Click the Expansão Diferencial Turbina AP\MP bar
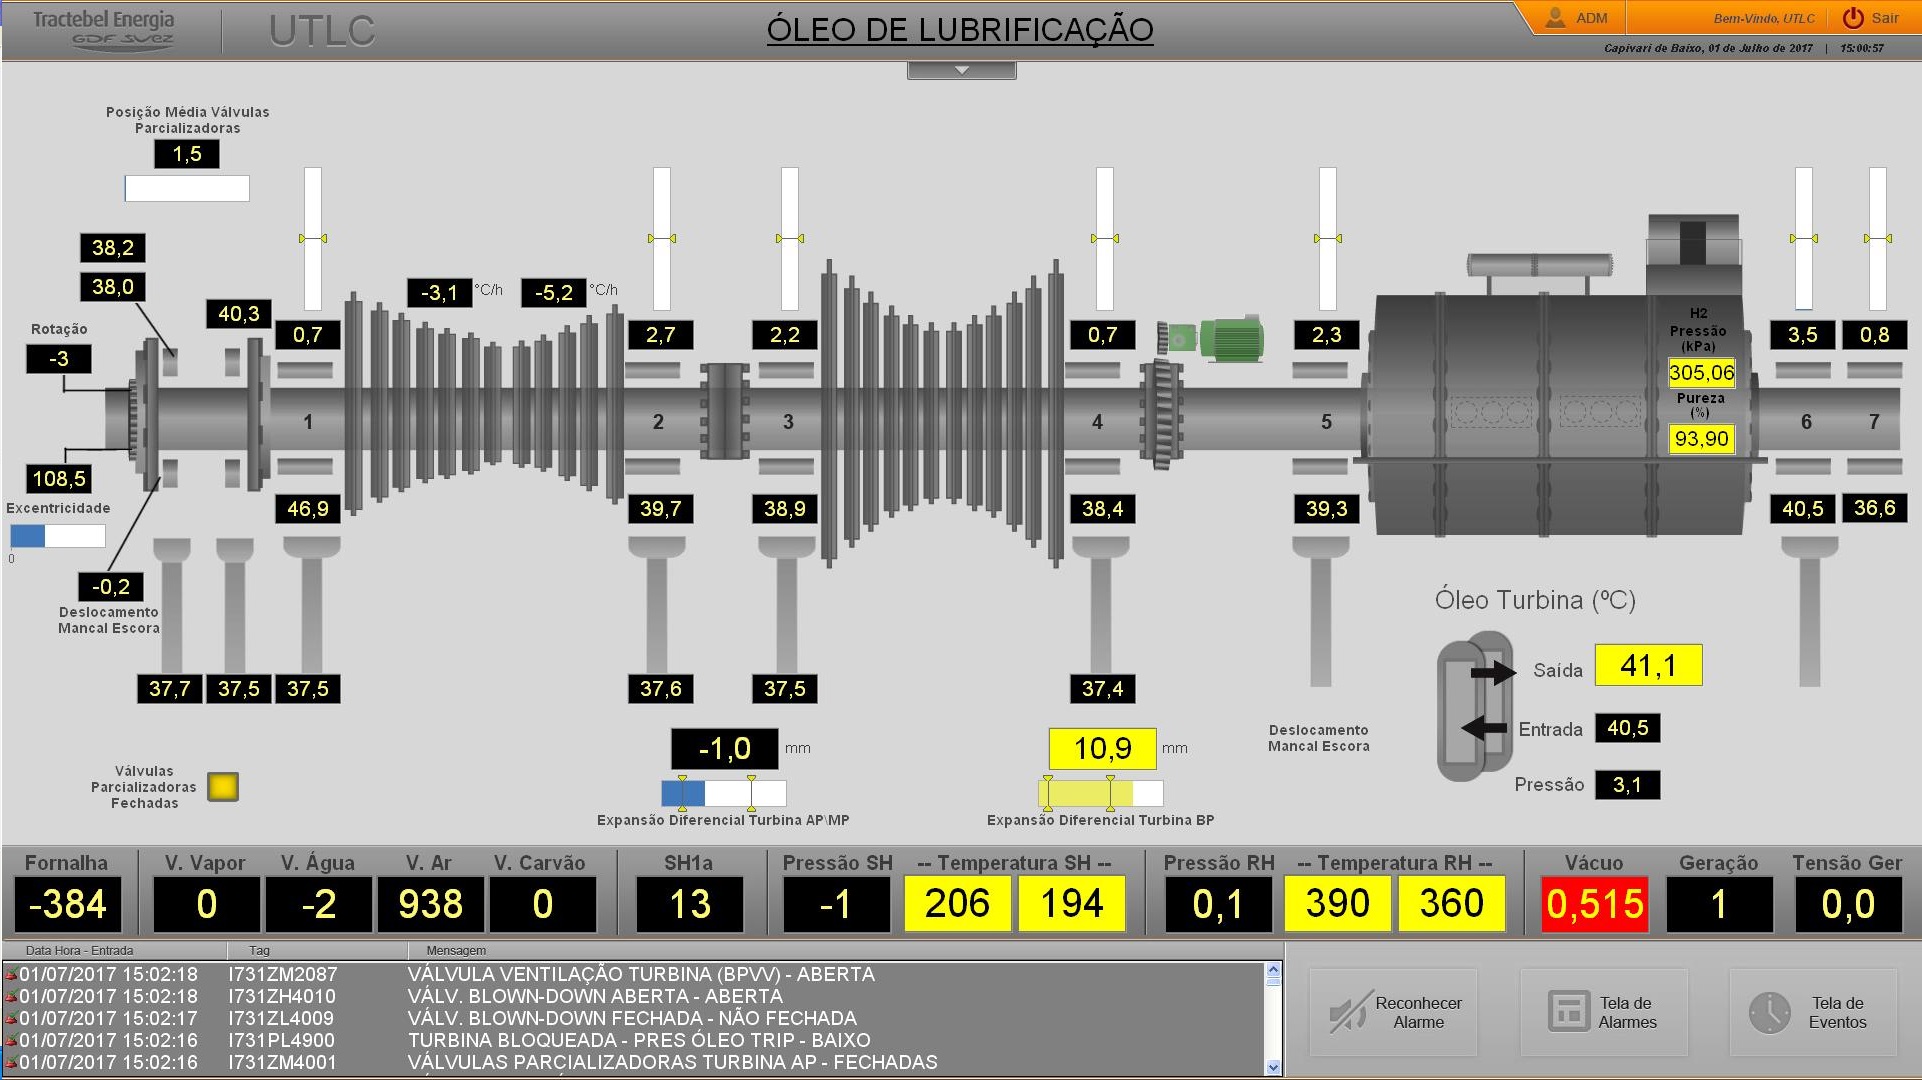Image resolution: width=1922 pixels, height=1080 pixels. click(724, 793)
